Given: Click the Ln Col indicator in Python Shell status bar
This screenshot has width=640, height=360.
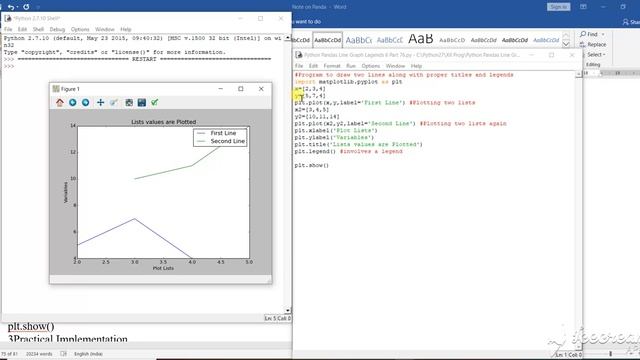Looking at the screenshot, I should coord(278,318).
